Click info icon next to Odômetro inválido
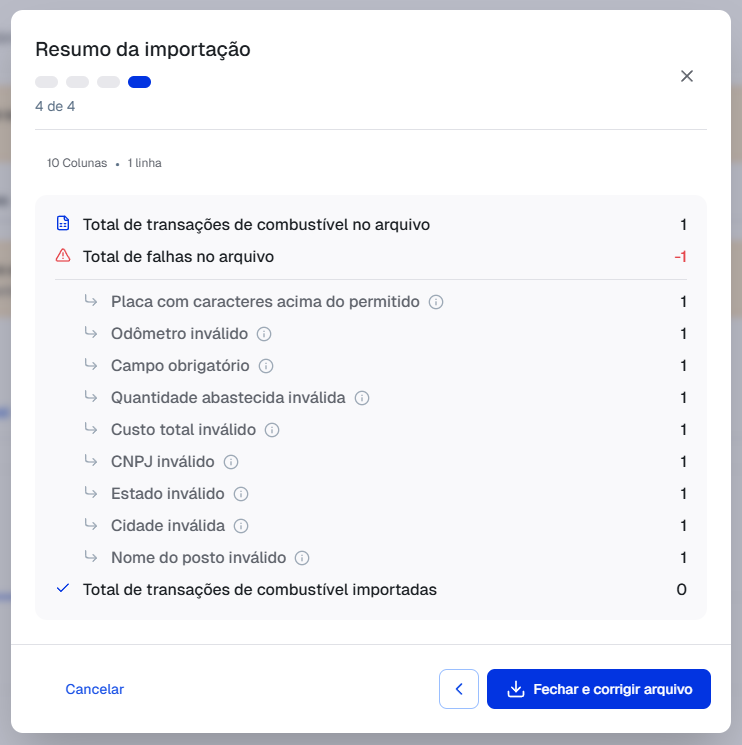This screenshot has width=742, height=745. (264, 334)
